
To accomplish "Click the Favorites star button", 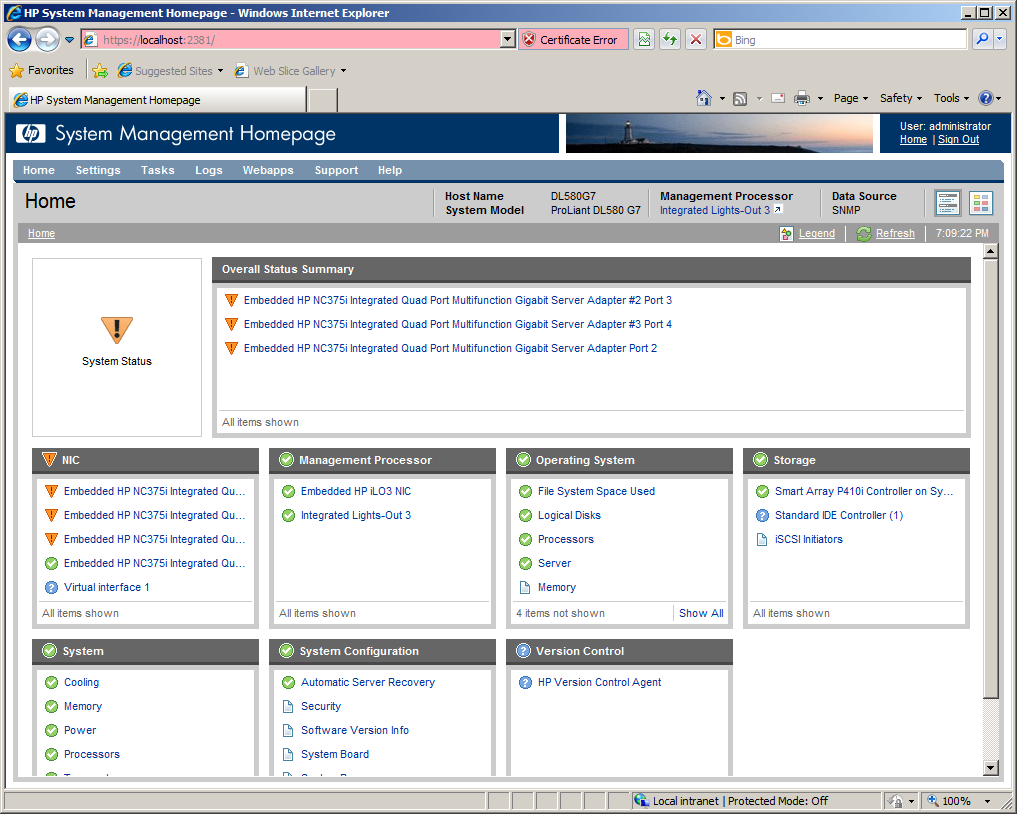I will tap(42, 70).
